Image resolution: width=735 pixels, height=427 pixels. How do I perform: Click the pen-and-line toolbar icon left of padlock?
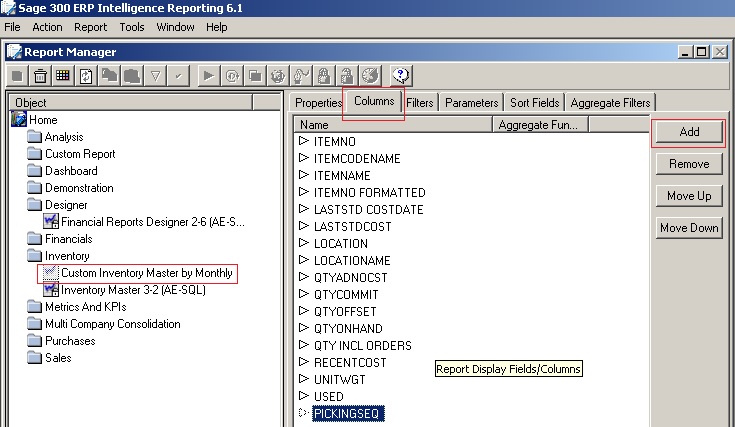pyautogui.click(x=301, y=75)
